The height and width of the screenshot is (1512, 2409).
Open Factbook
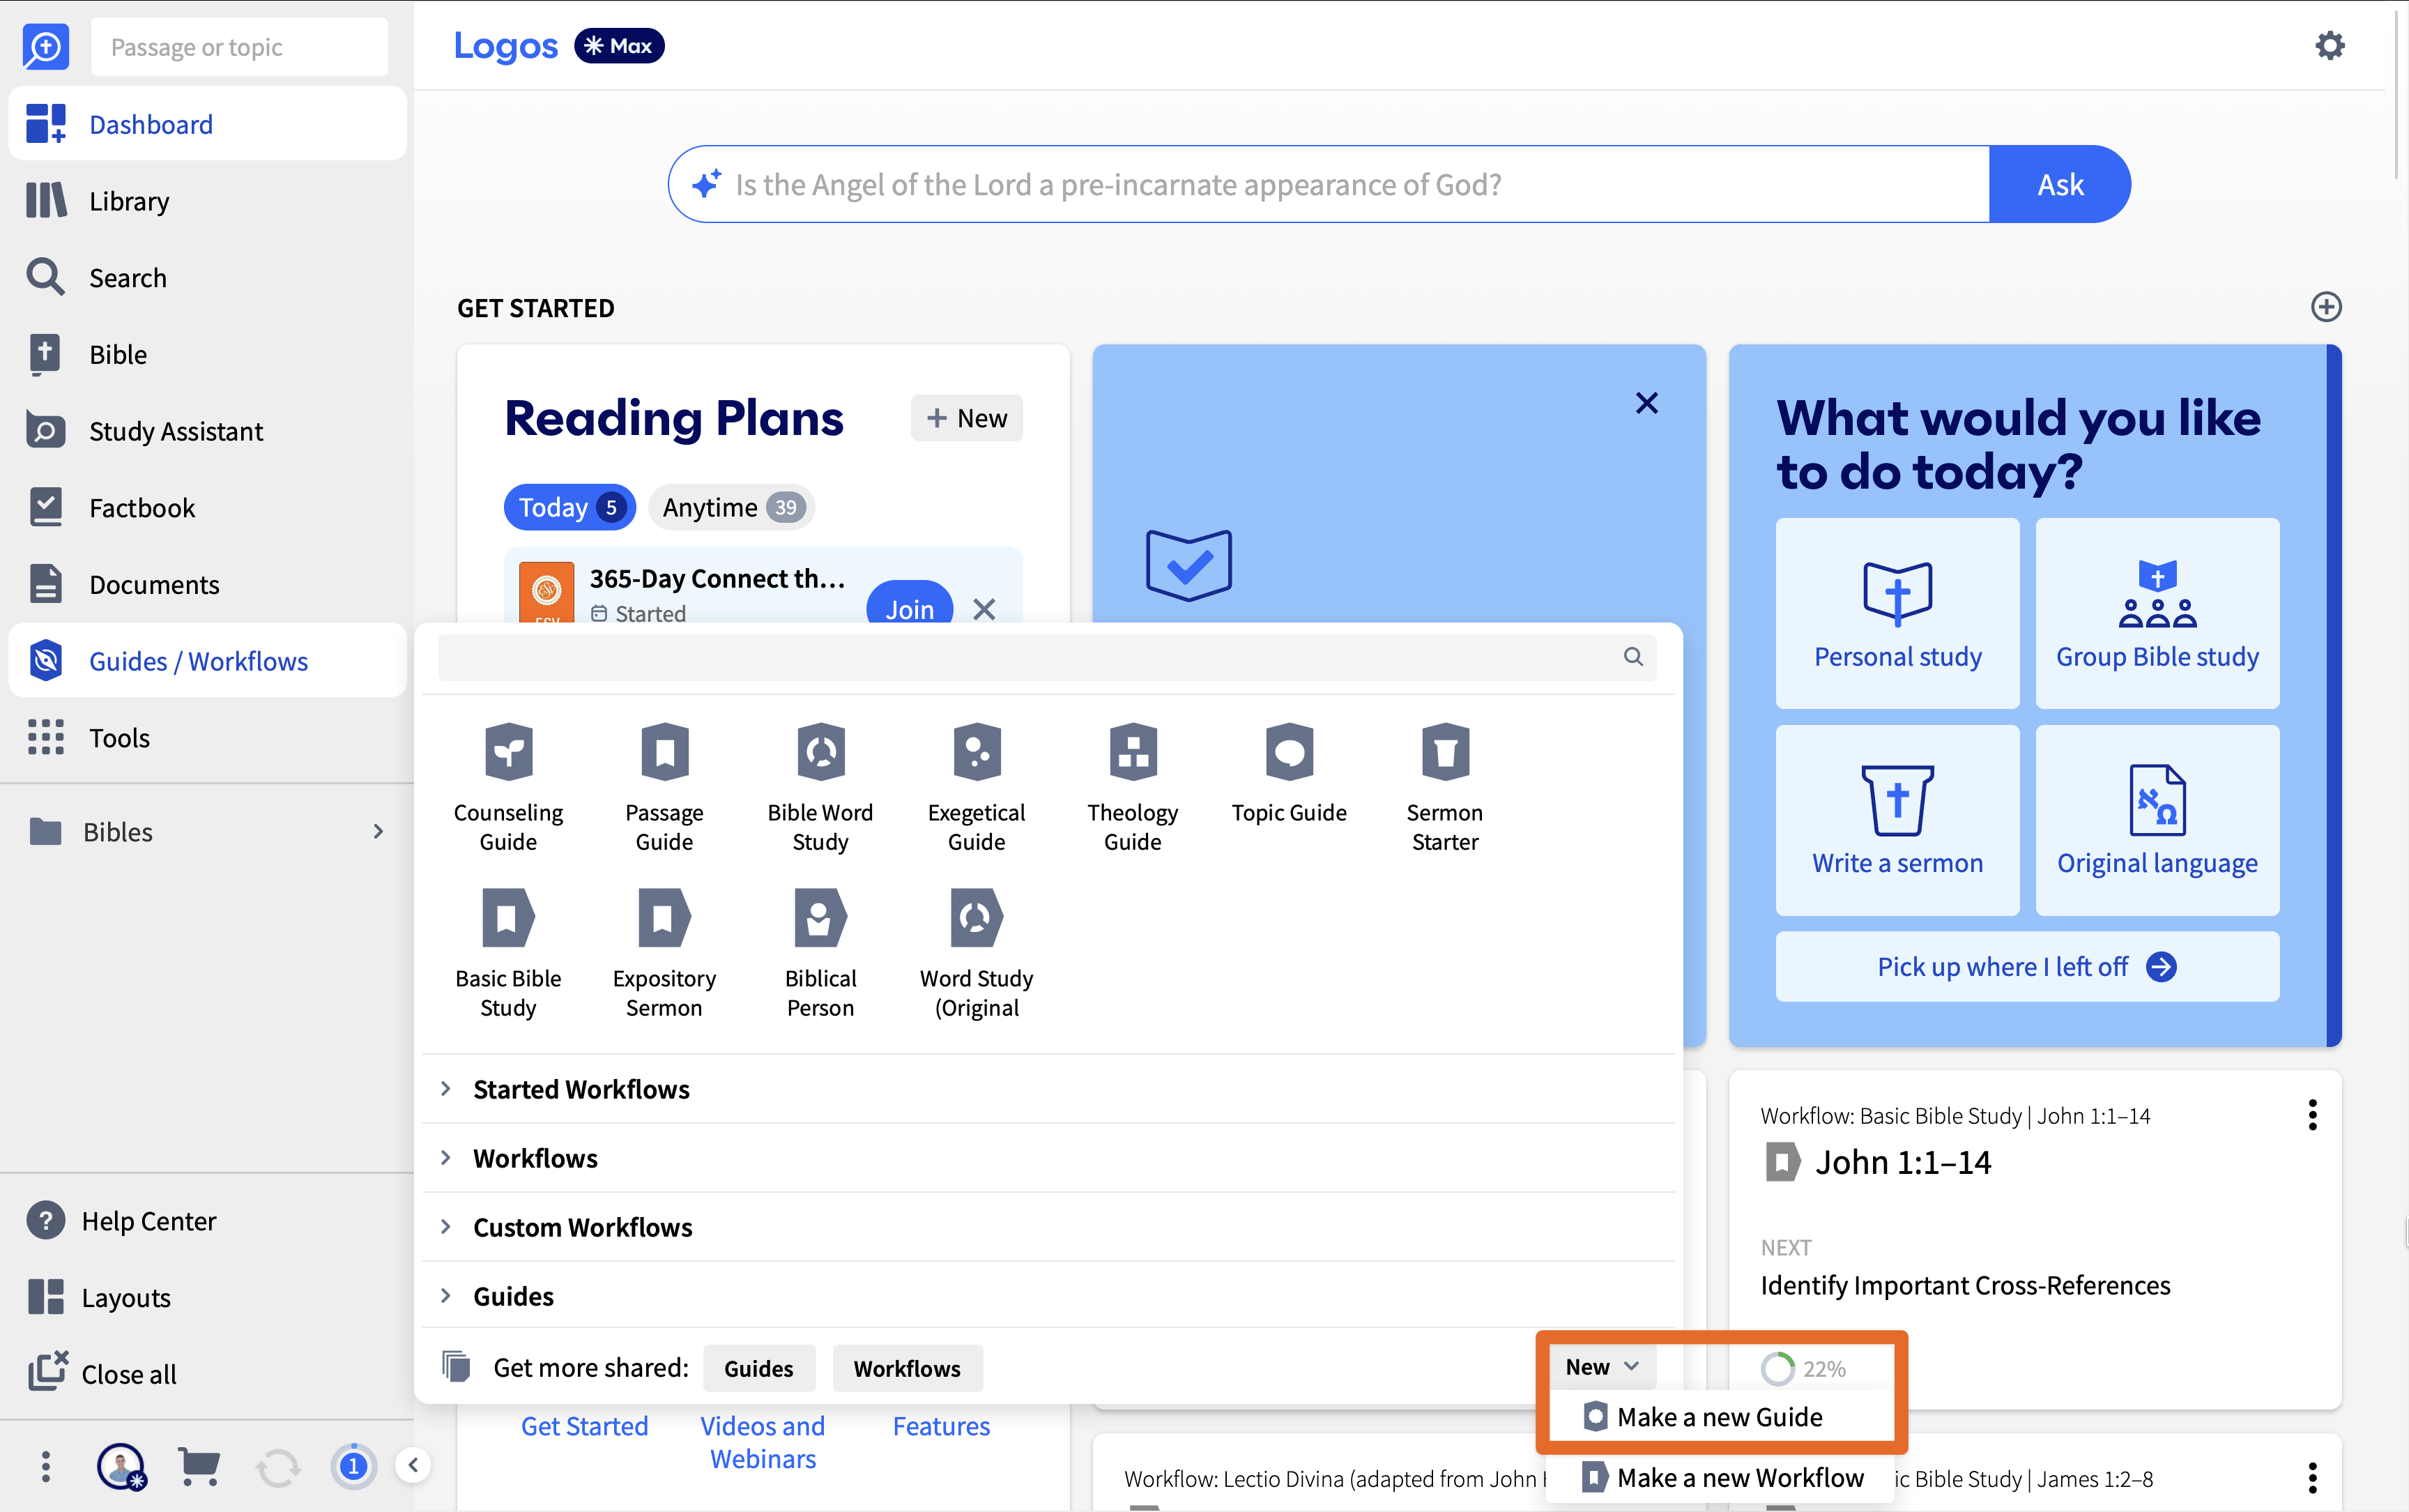click(x=207, y=508)
